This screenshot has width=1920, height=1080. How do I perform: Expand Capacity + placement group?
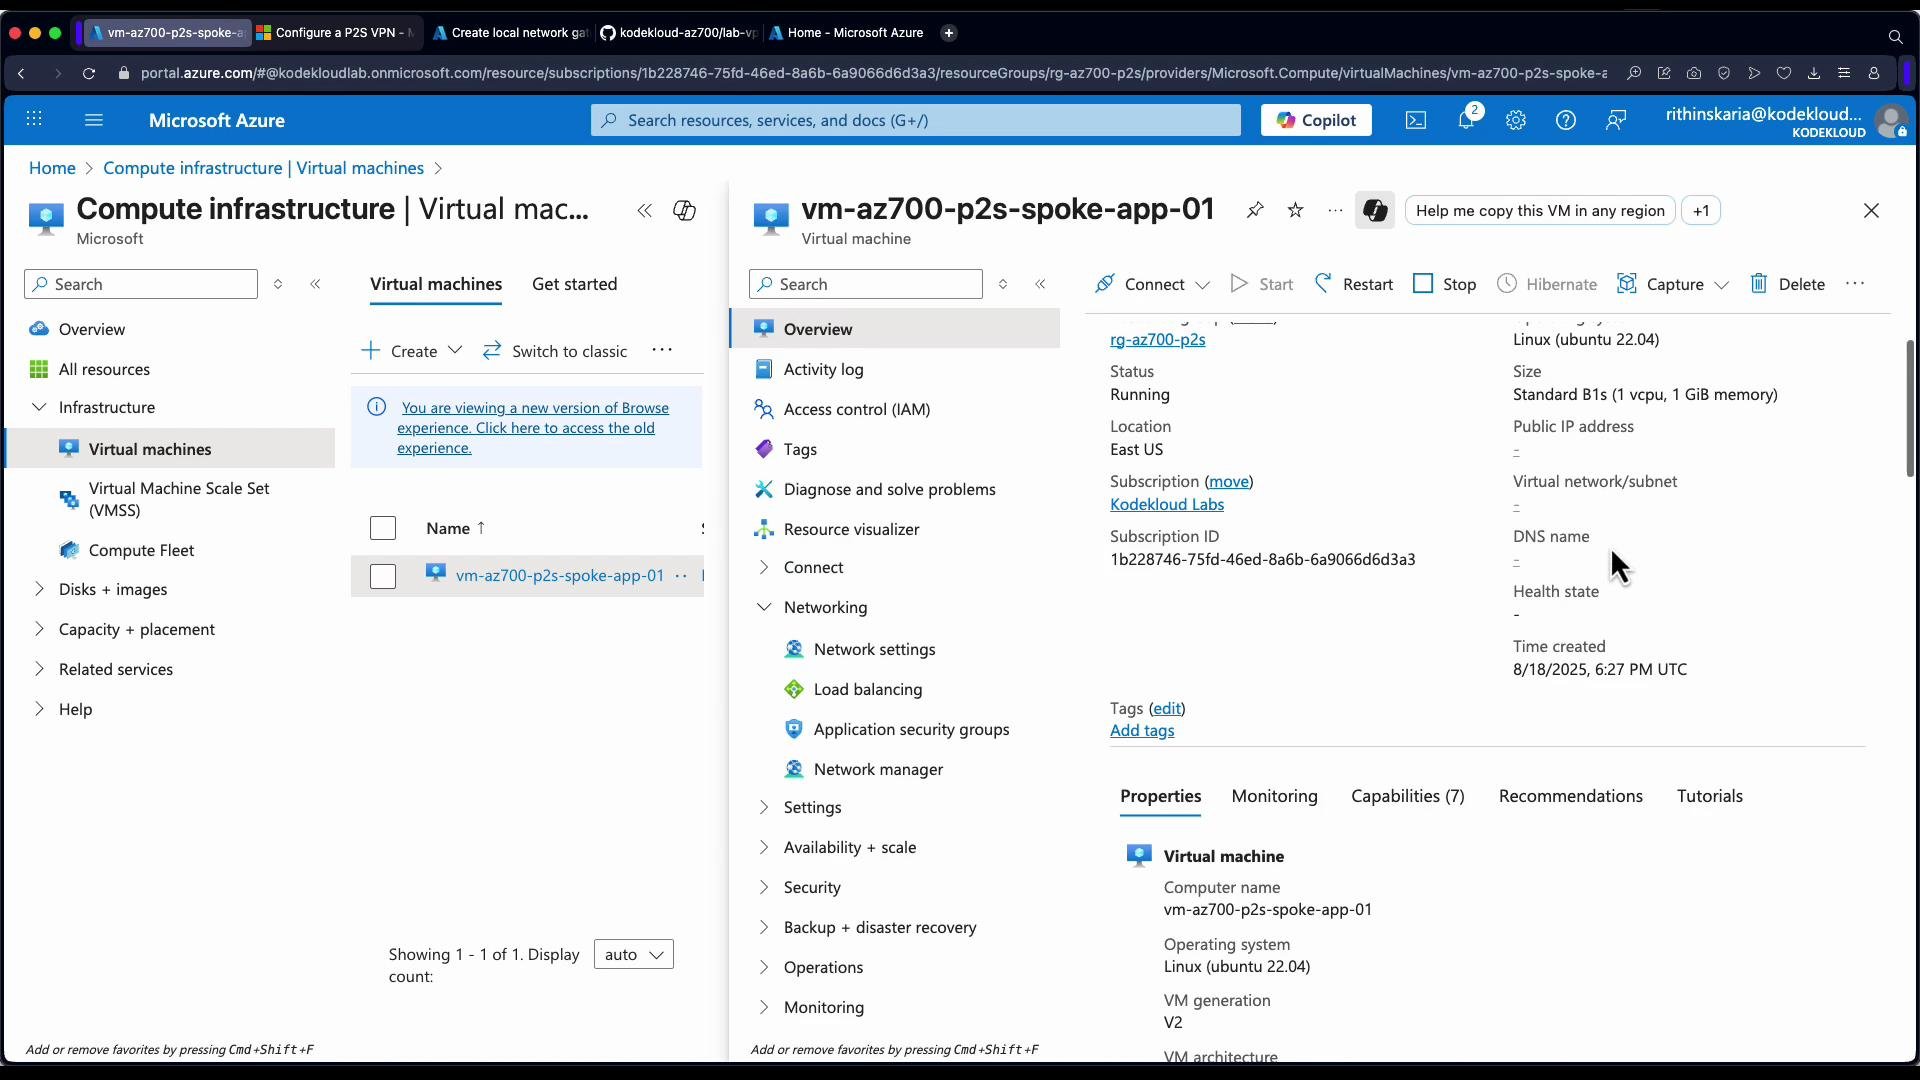point(39,629)
